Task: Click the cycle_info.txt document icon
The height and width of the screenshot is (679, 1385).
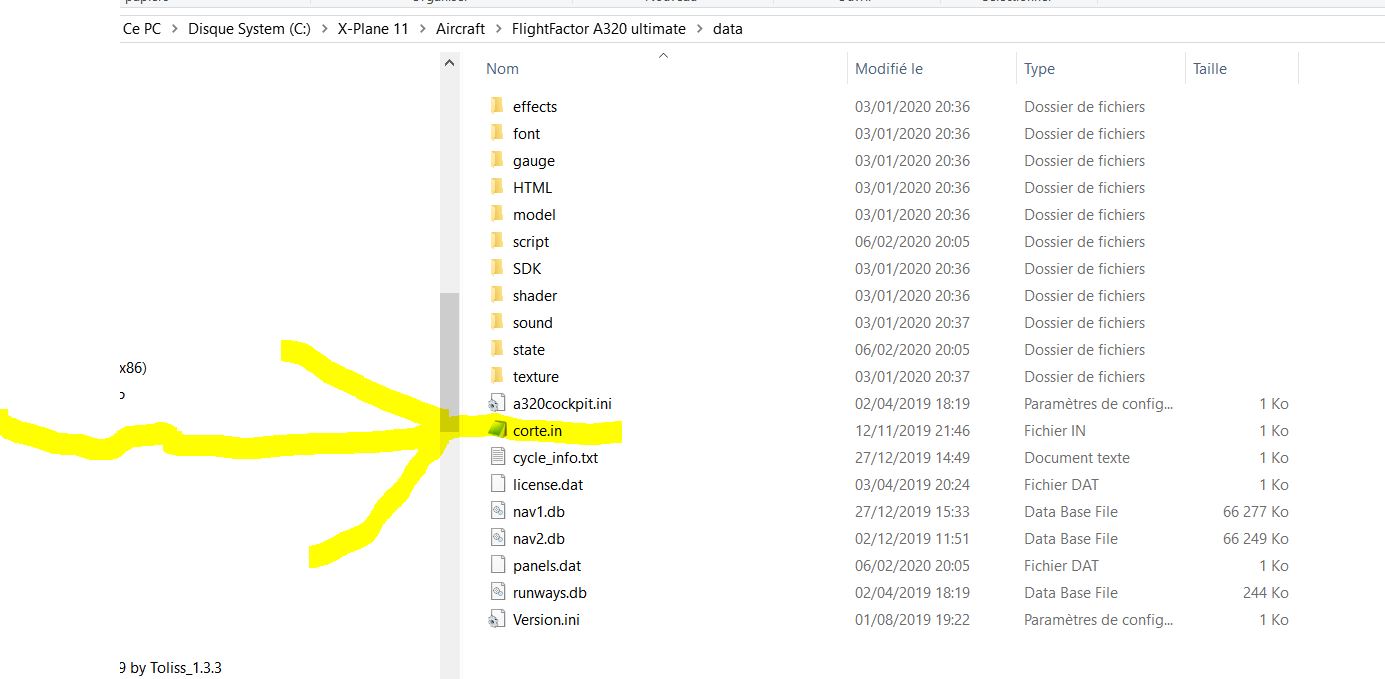Action: [x=498, y=457]
